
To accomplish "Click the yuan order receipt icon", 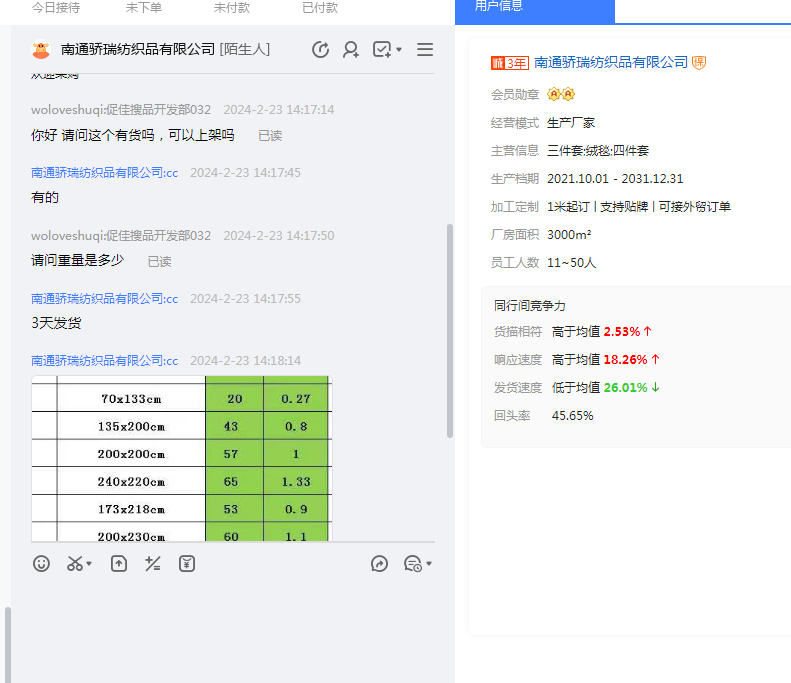I will click(187, 564).
